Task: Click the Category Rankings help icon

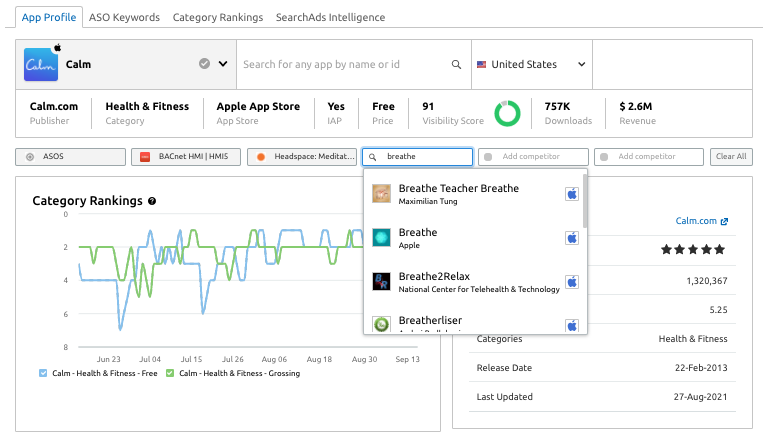Action: (152, 201)
